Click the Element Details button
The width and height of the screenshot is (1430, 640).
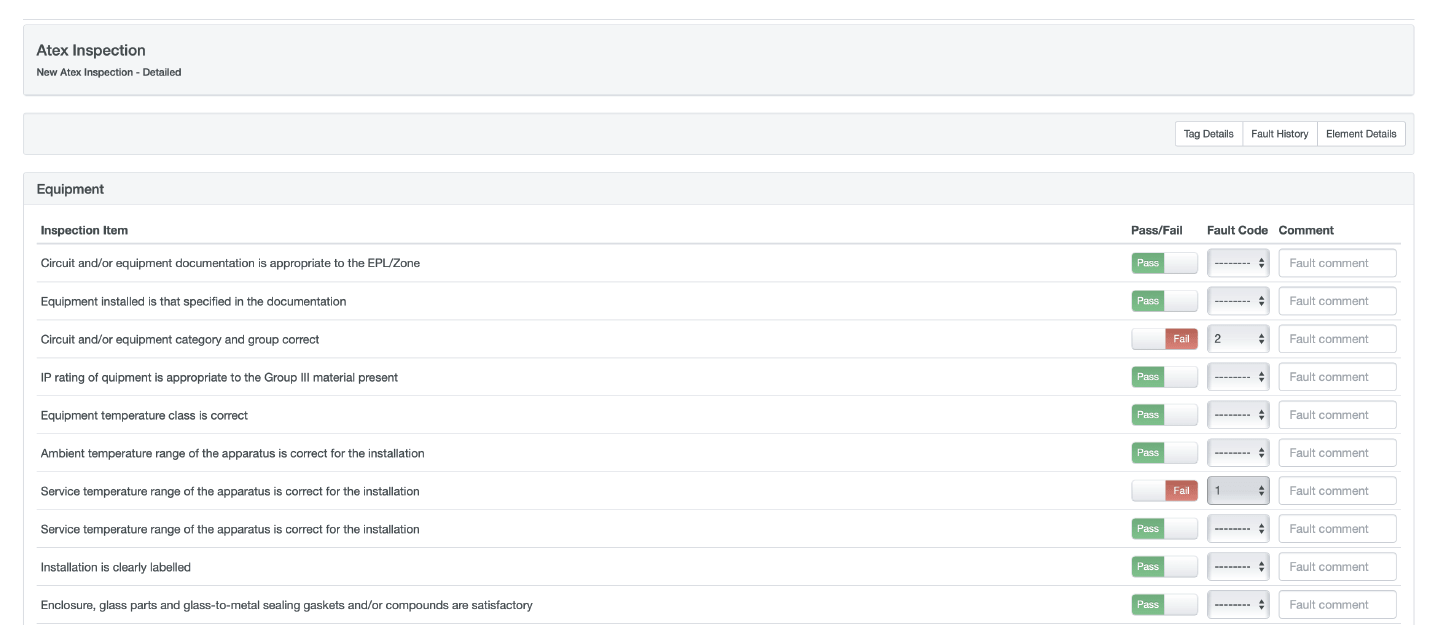click(1360, 134)
